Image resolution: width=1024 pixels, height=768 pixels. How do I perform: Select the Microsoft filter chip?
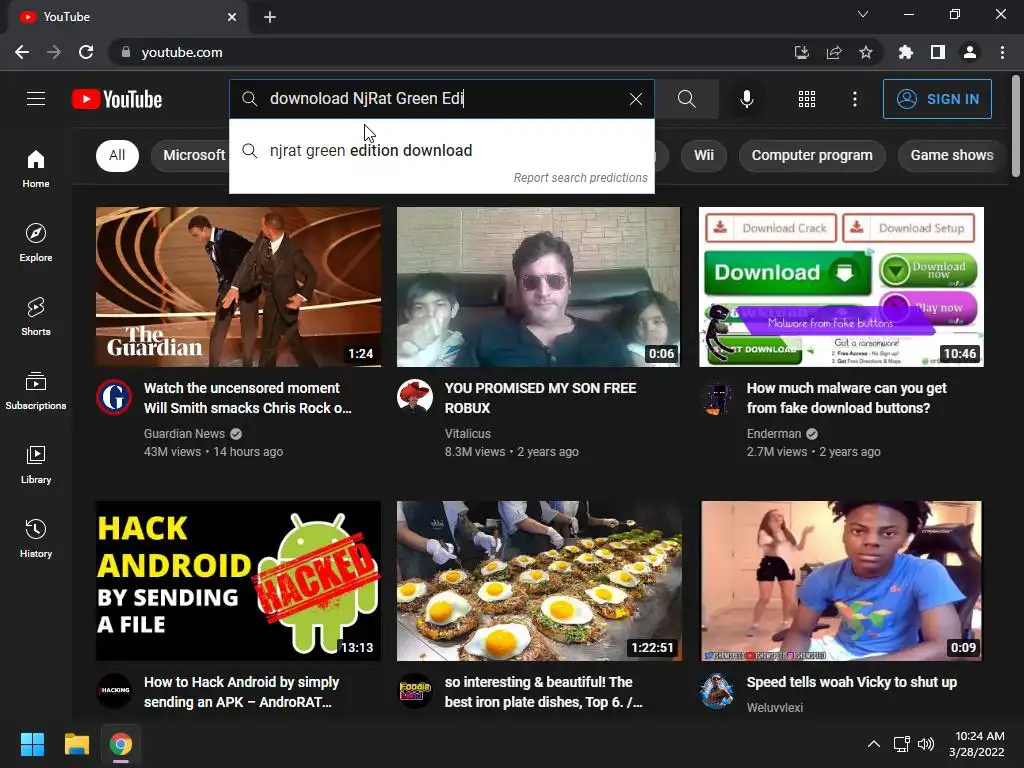tap(190, 155)
